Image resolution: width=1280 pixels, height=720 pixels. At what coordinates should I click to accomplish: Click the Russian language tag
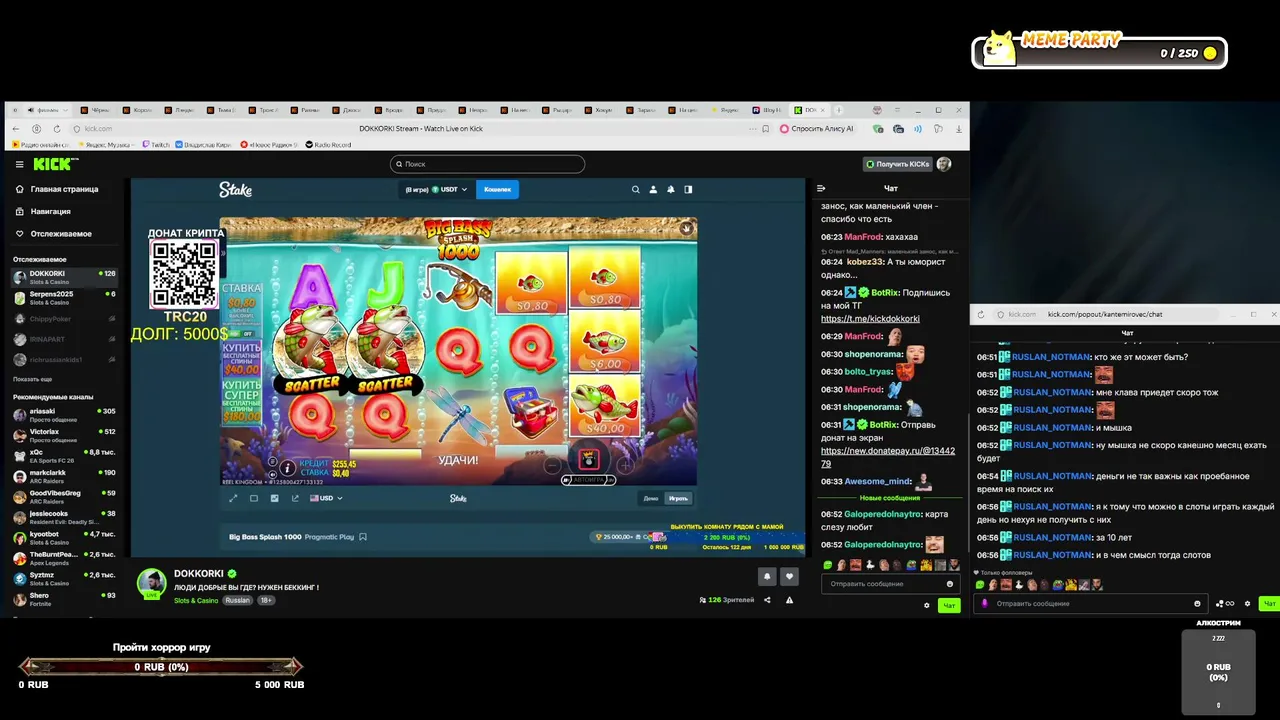point(238,601)
